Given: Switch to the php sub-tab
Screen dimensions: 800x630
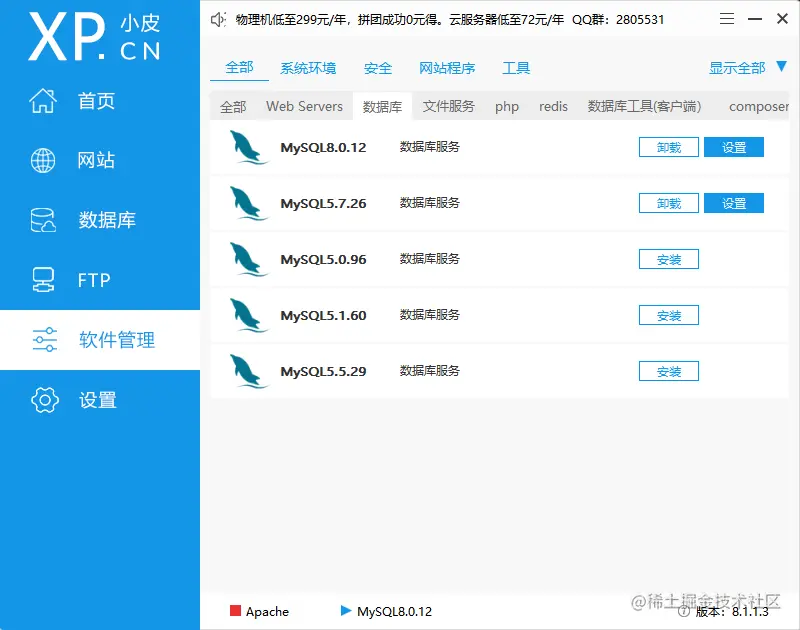Looking at the screenshot, I should pos(507,105).
